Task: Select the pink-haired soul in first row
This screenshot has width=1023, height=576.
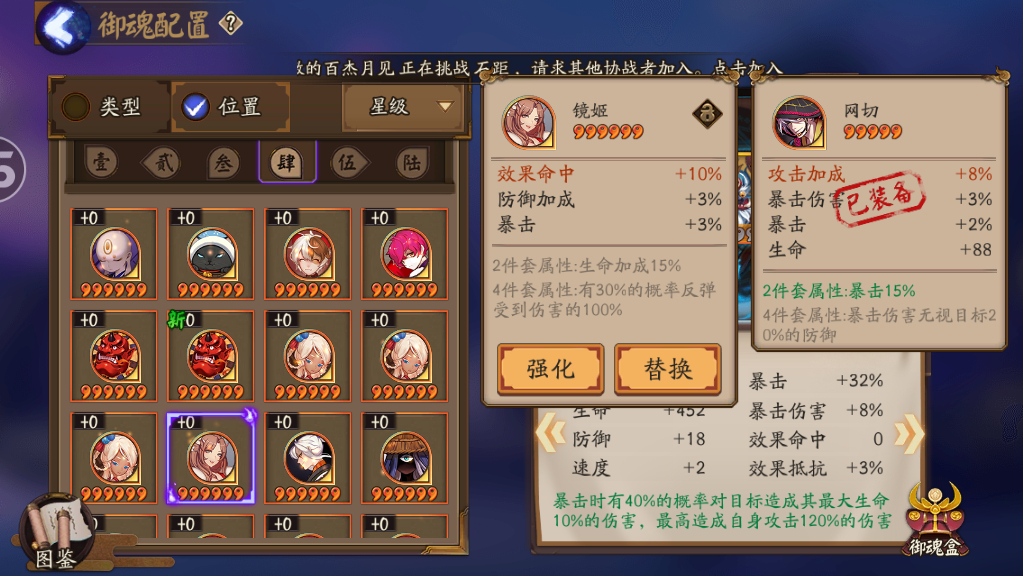Action: 405,254
